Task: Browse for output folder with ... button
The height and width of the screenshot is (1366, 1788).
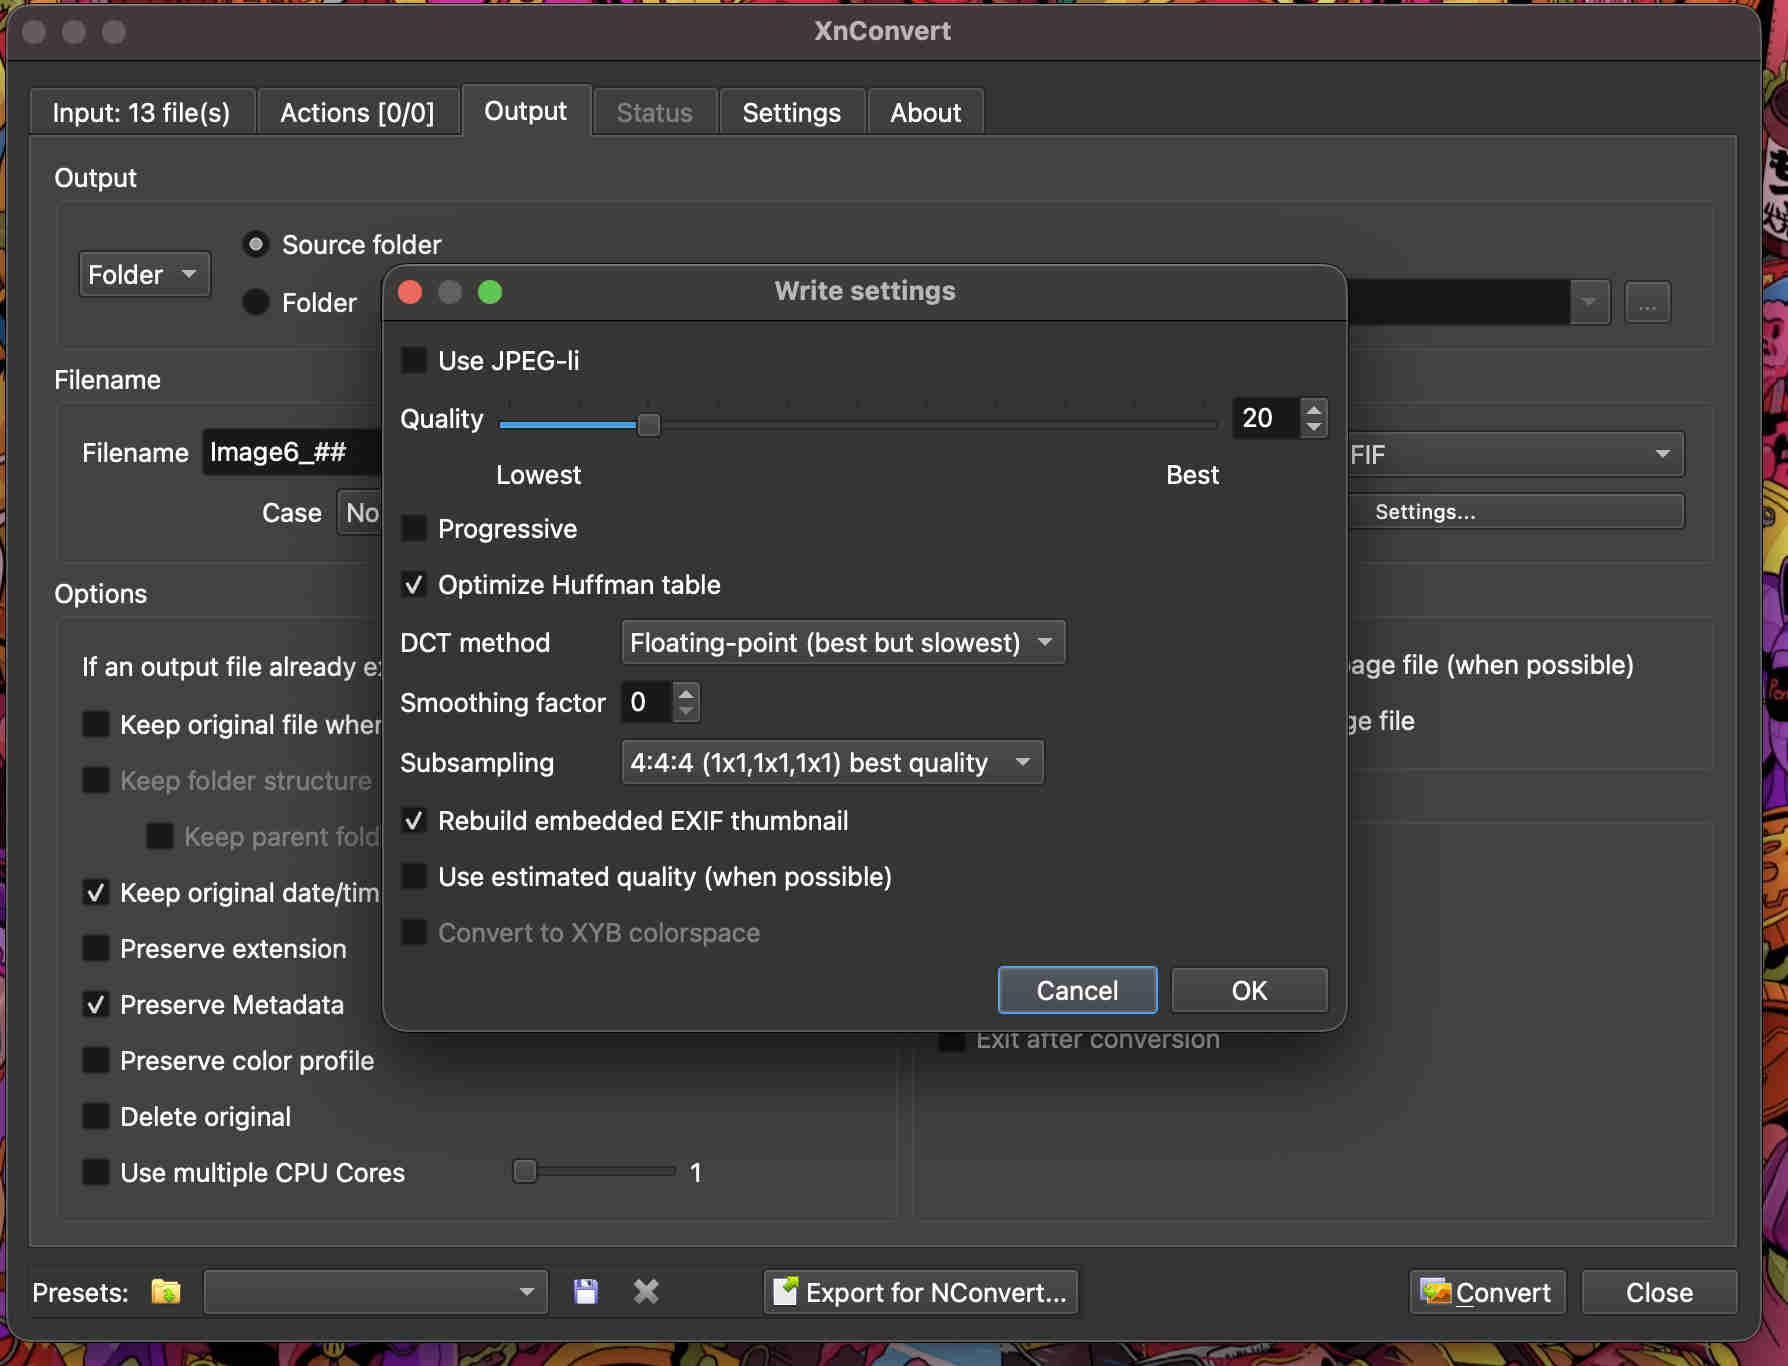Action: [1648, 302]
